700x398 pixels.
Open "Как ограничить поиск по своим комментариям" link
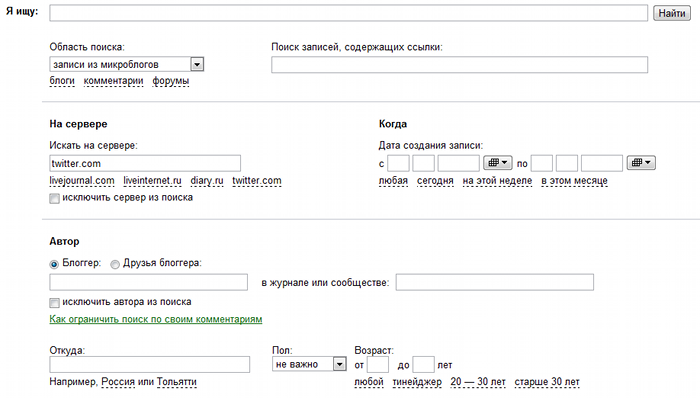pyautogui.click(x=156, y=319)
